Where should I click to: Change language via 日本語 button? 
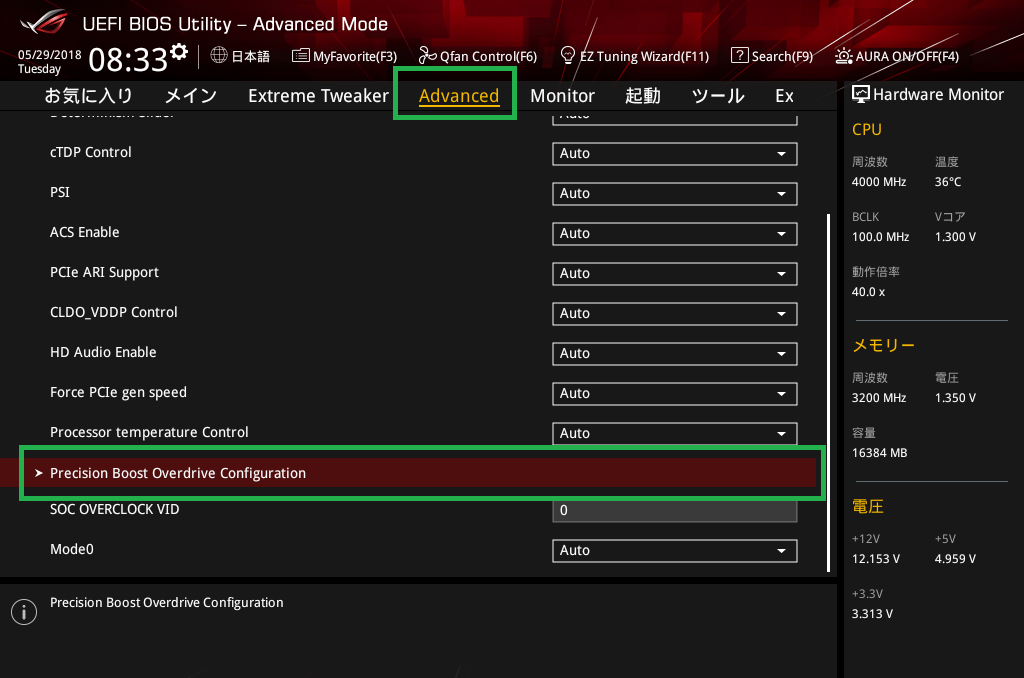point(240,56)
